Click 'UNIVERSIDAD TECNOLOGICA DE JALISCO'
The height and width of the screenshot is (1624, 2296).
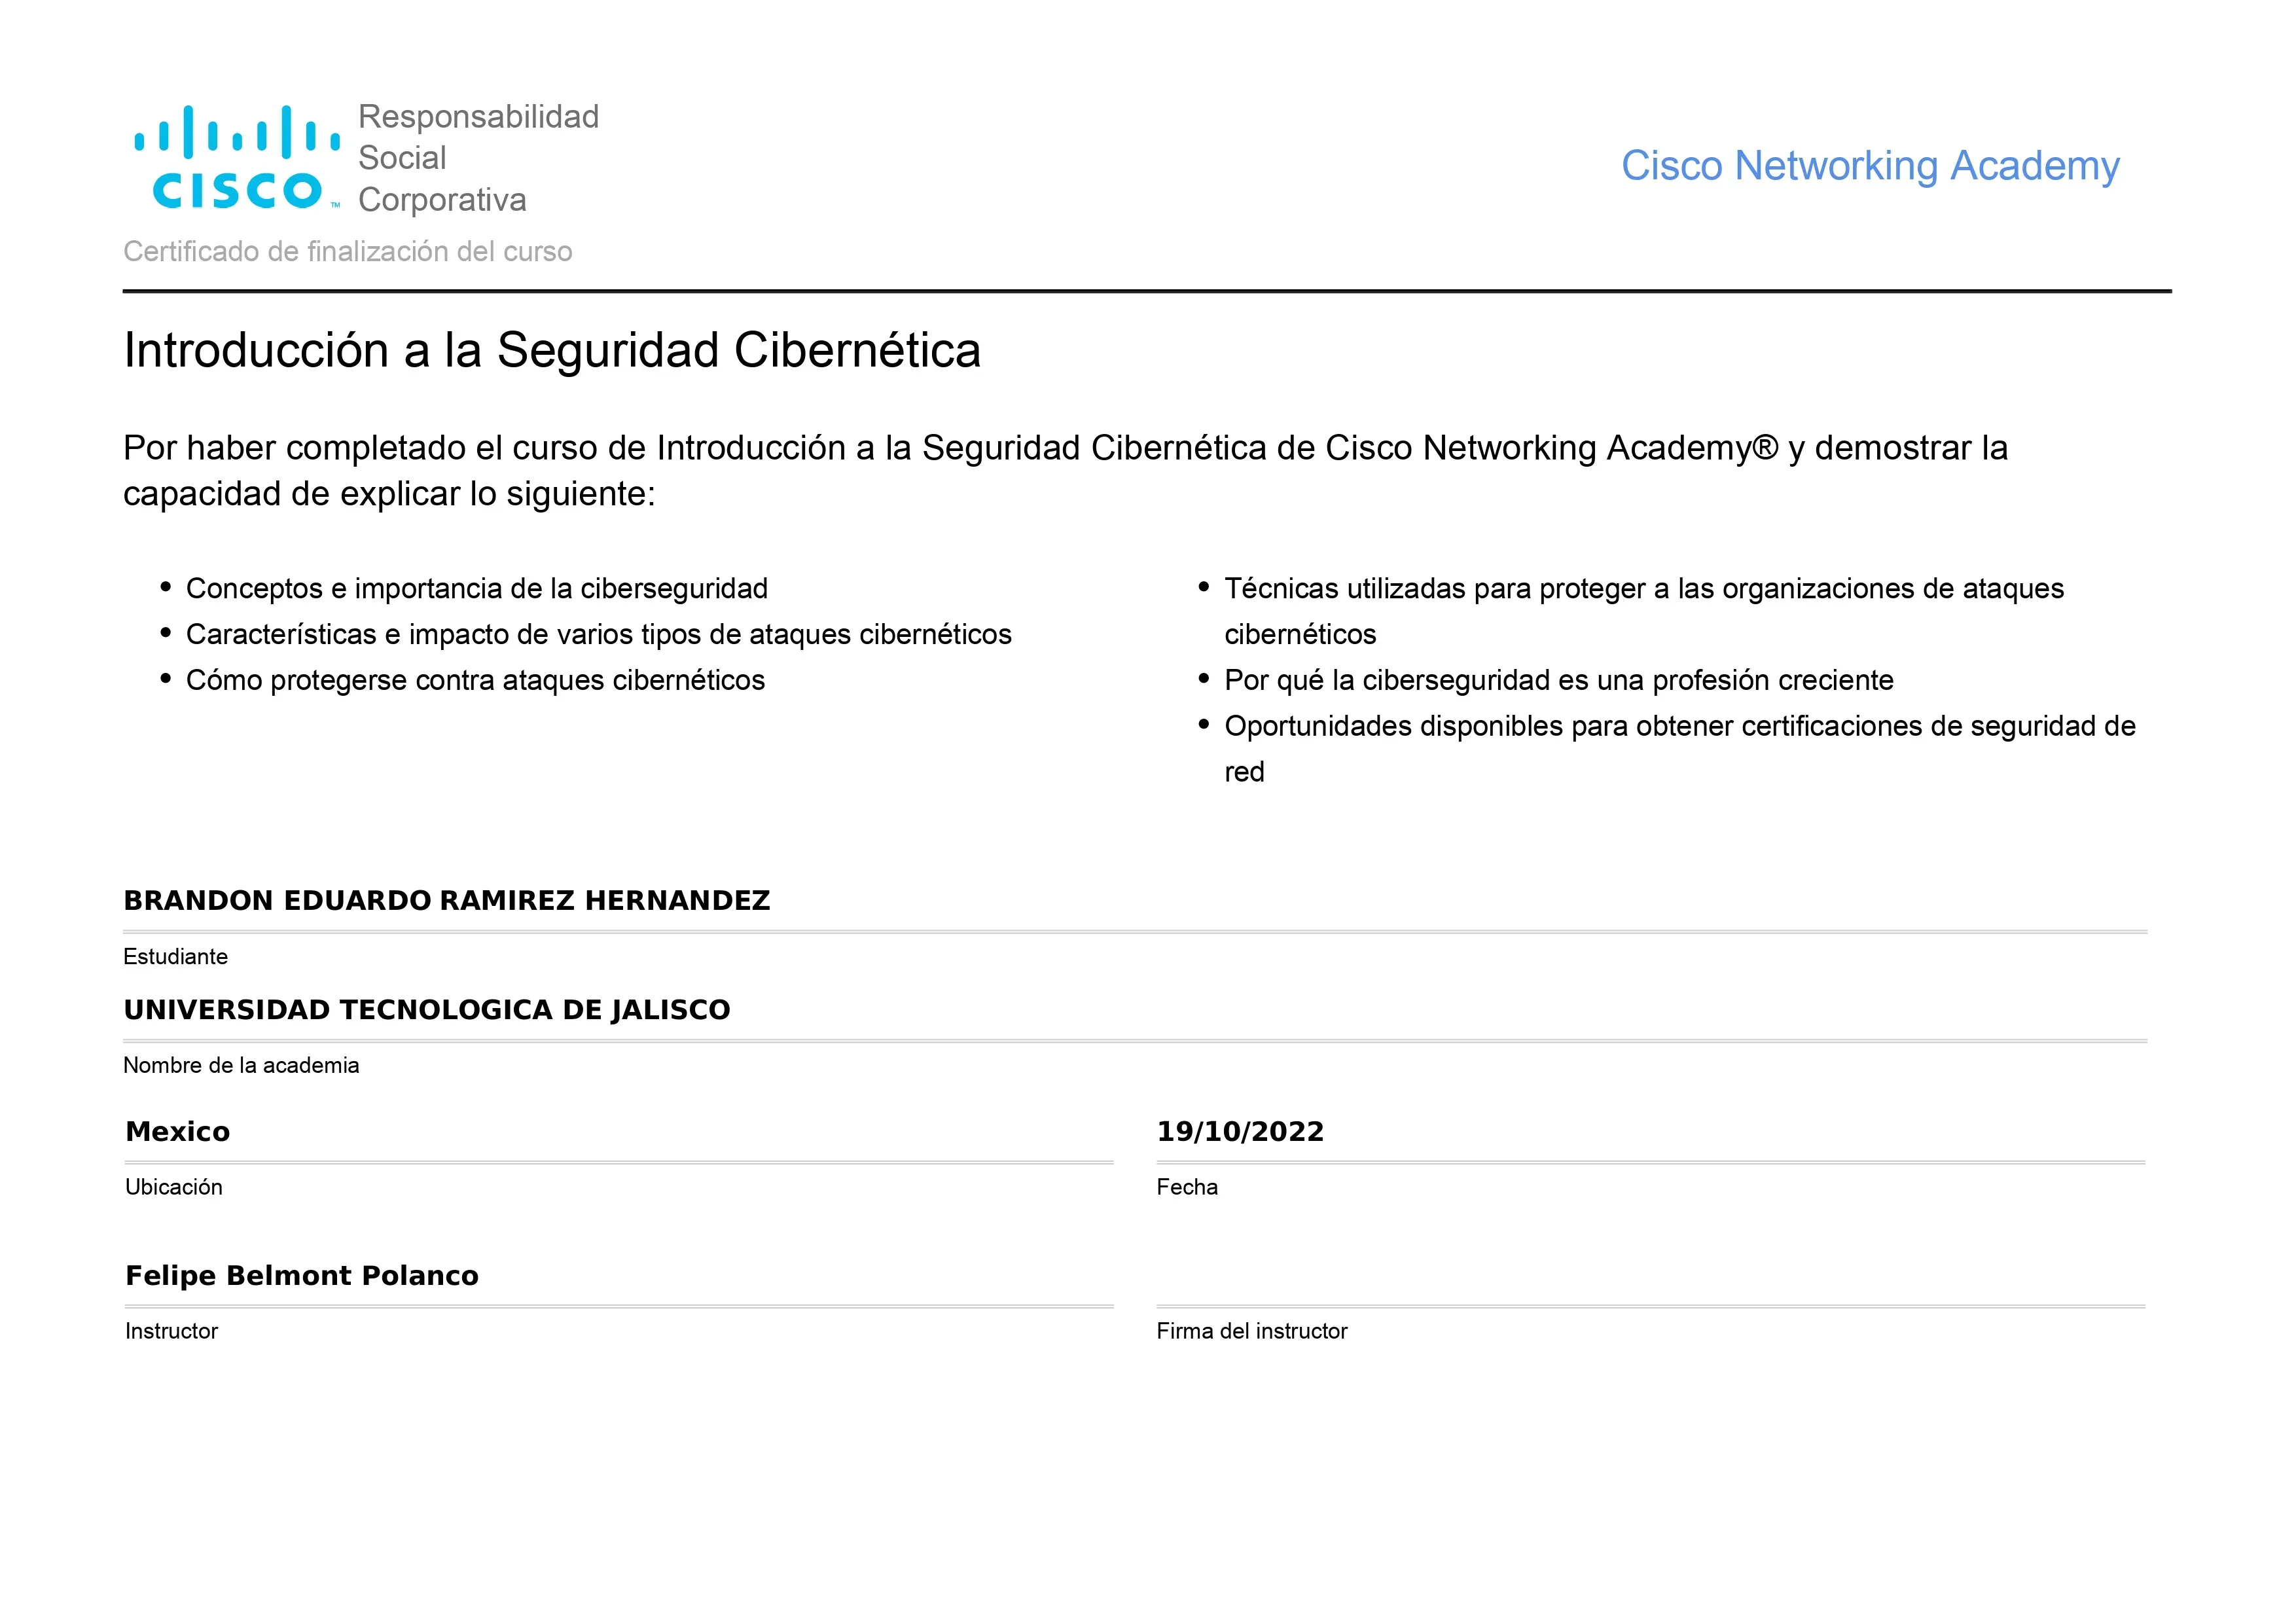427,1010
